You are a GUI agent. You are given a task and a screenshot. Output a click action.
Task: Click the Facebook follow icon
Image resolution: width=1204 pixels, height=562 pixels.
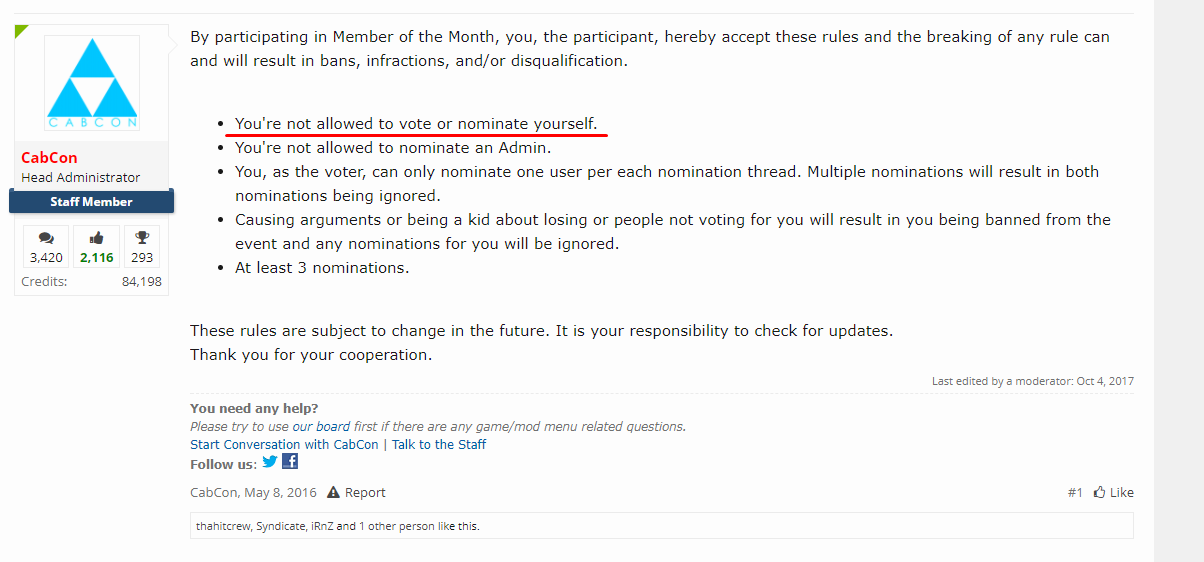click(290, 462)
